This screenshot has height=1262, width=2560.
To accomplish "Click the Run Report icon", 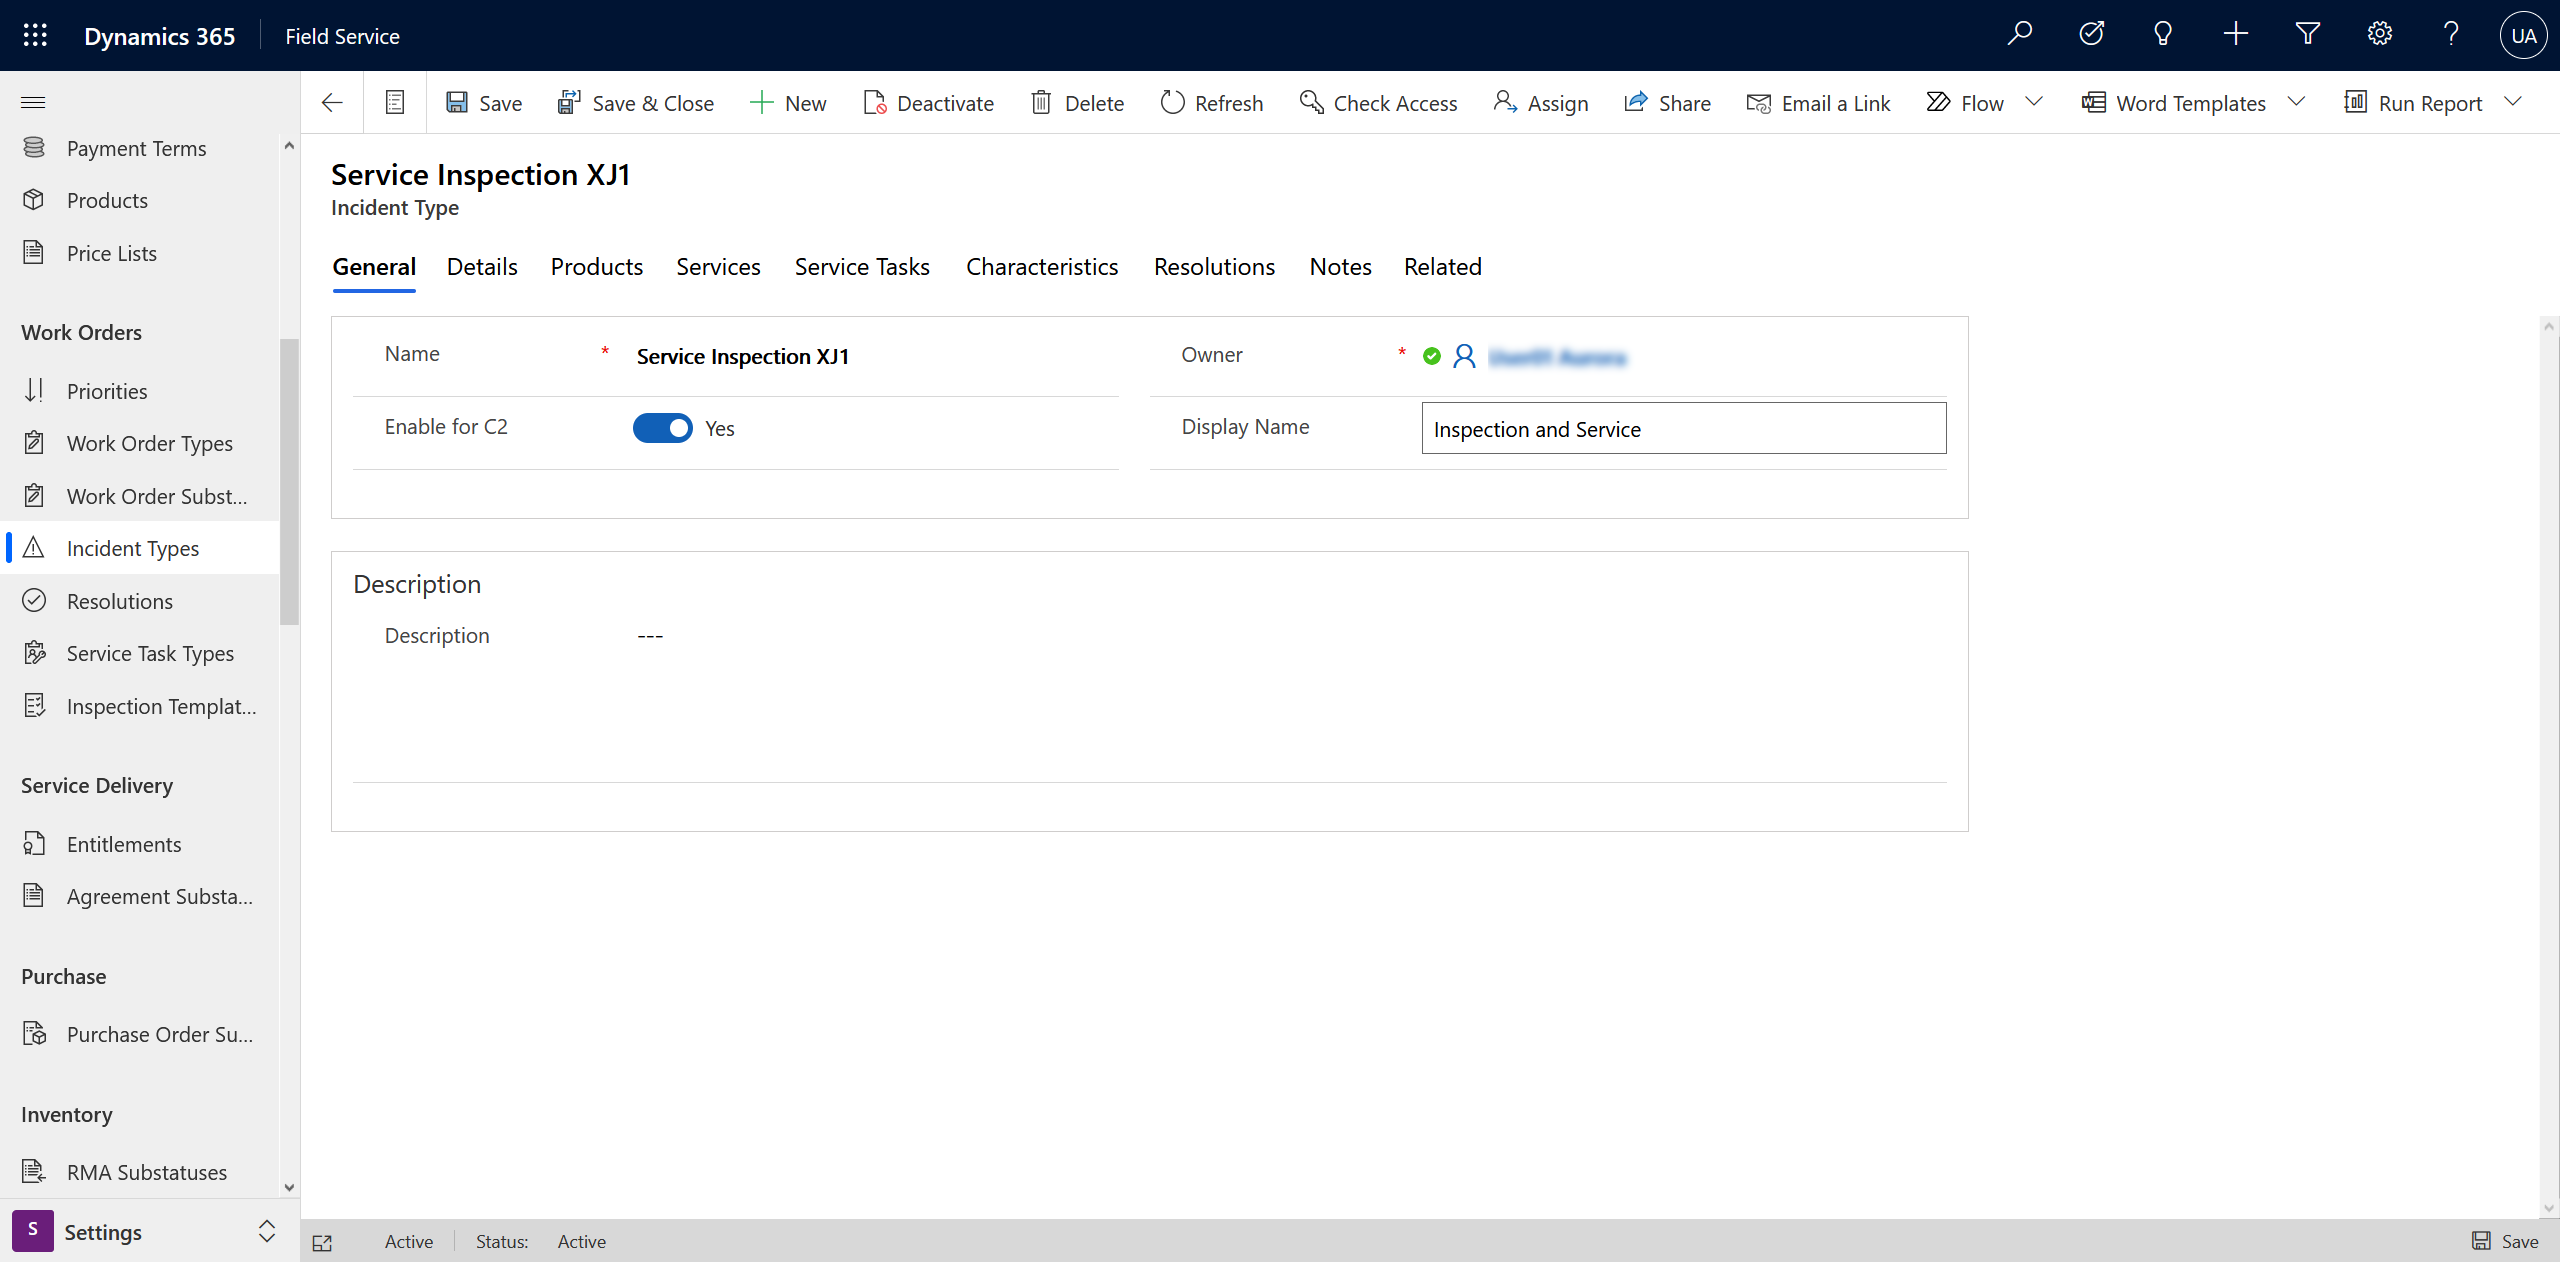I will (2356, 101).
